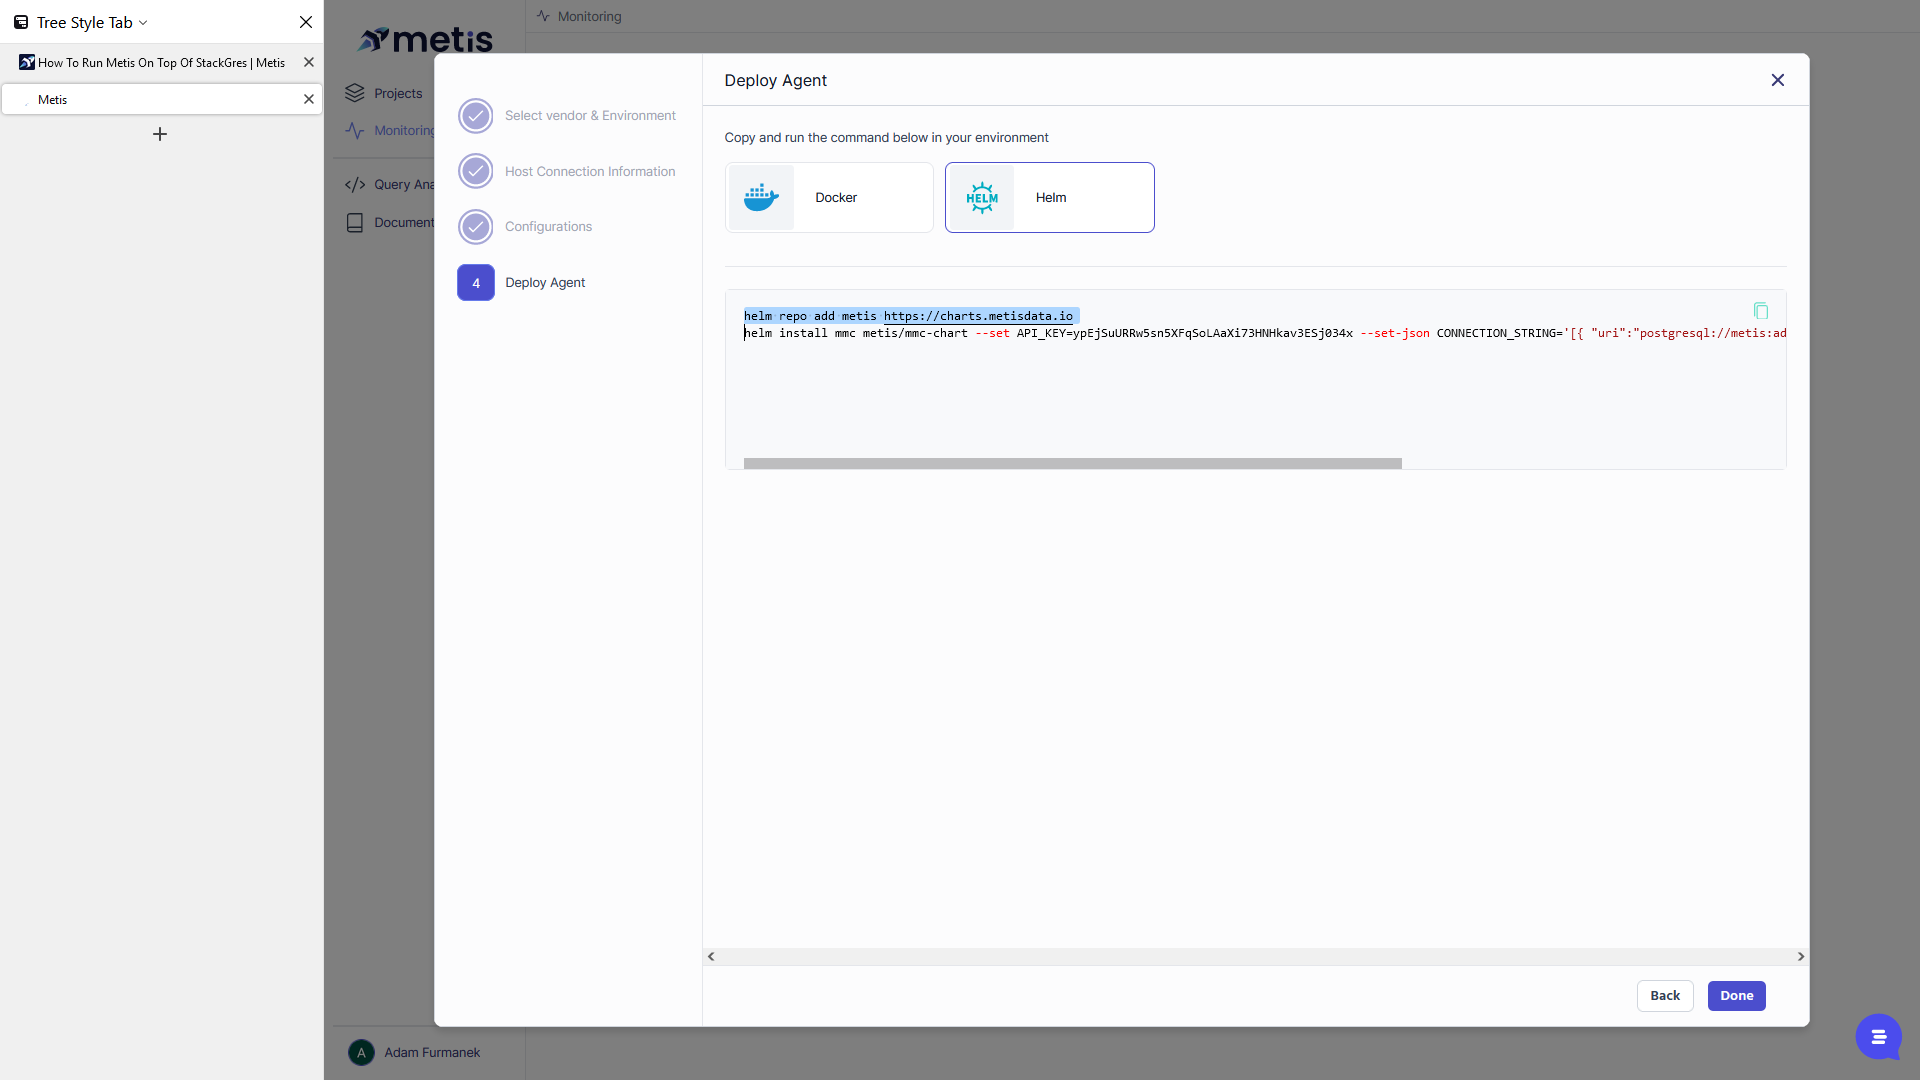Click the charts.metisdata.io URL in code
1920x1080 pixels.
978,316
